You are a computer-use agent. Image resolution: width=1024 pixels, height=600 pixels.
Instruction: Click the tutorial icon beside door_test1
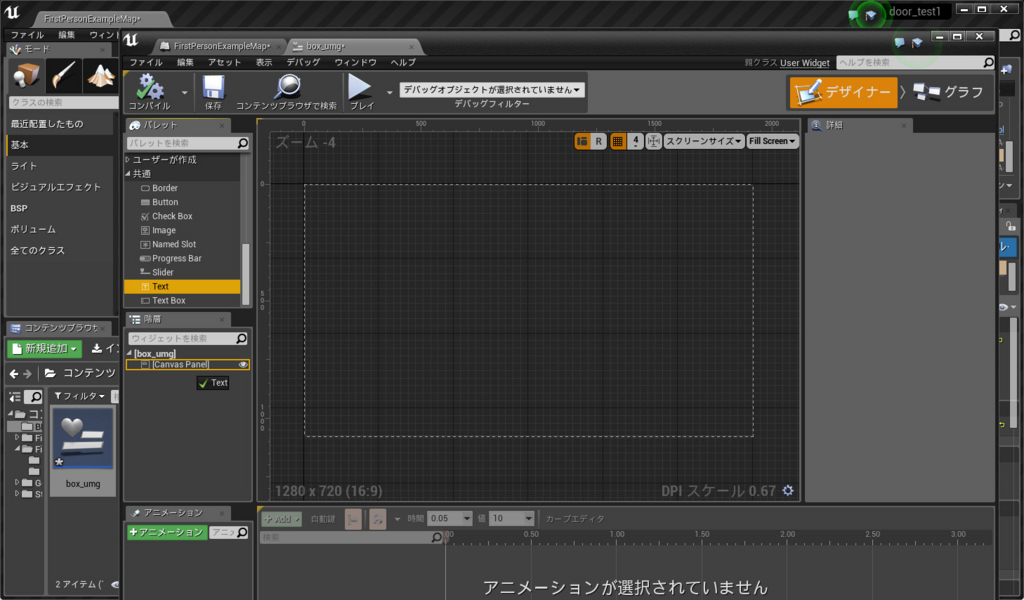[871, 14]
